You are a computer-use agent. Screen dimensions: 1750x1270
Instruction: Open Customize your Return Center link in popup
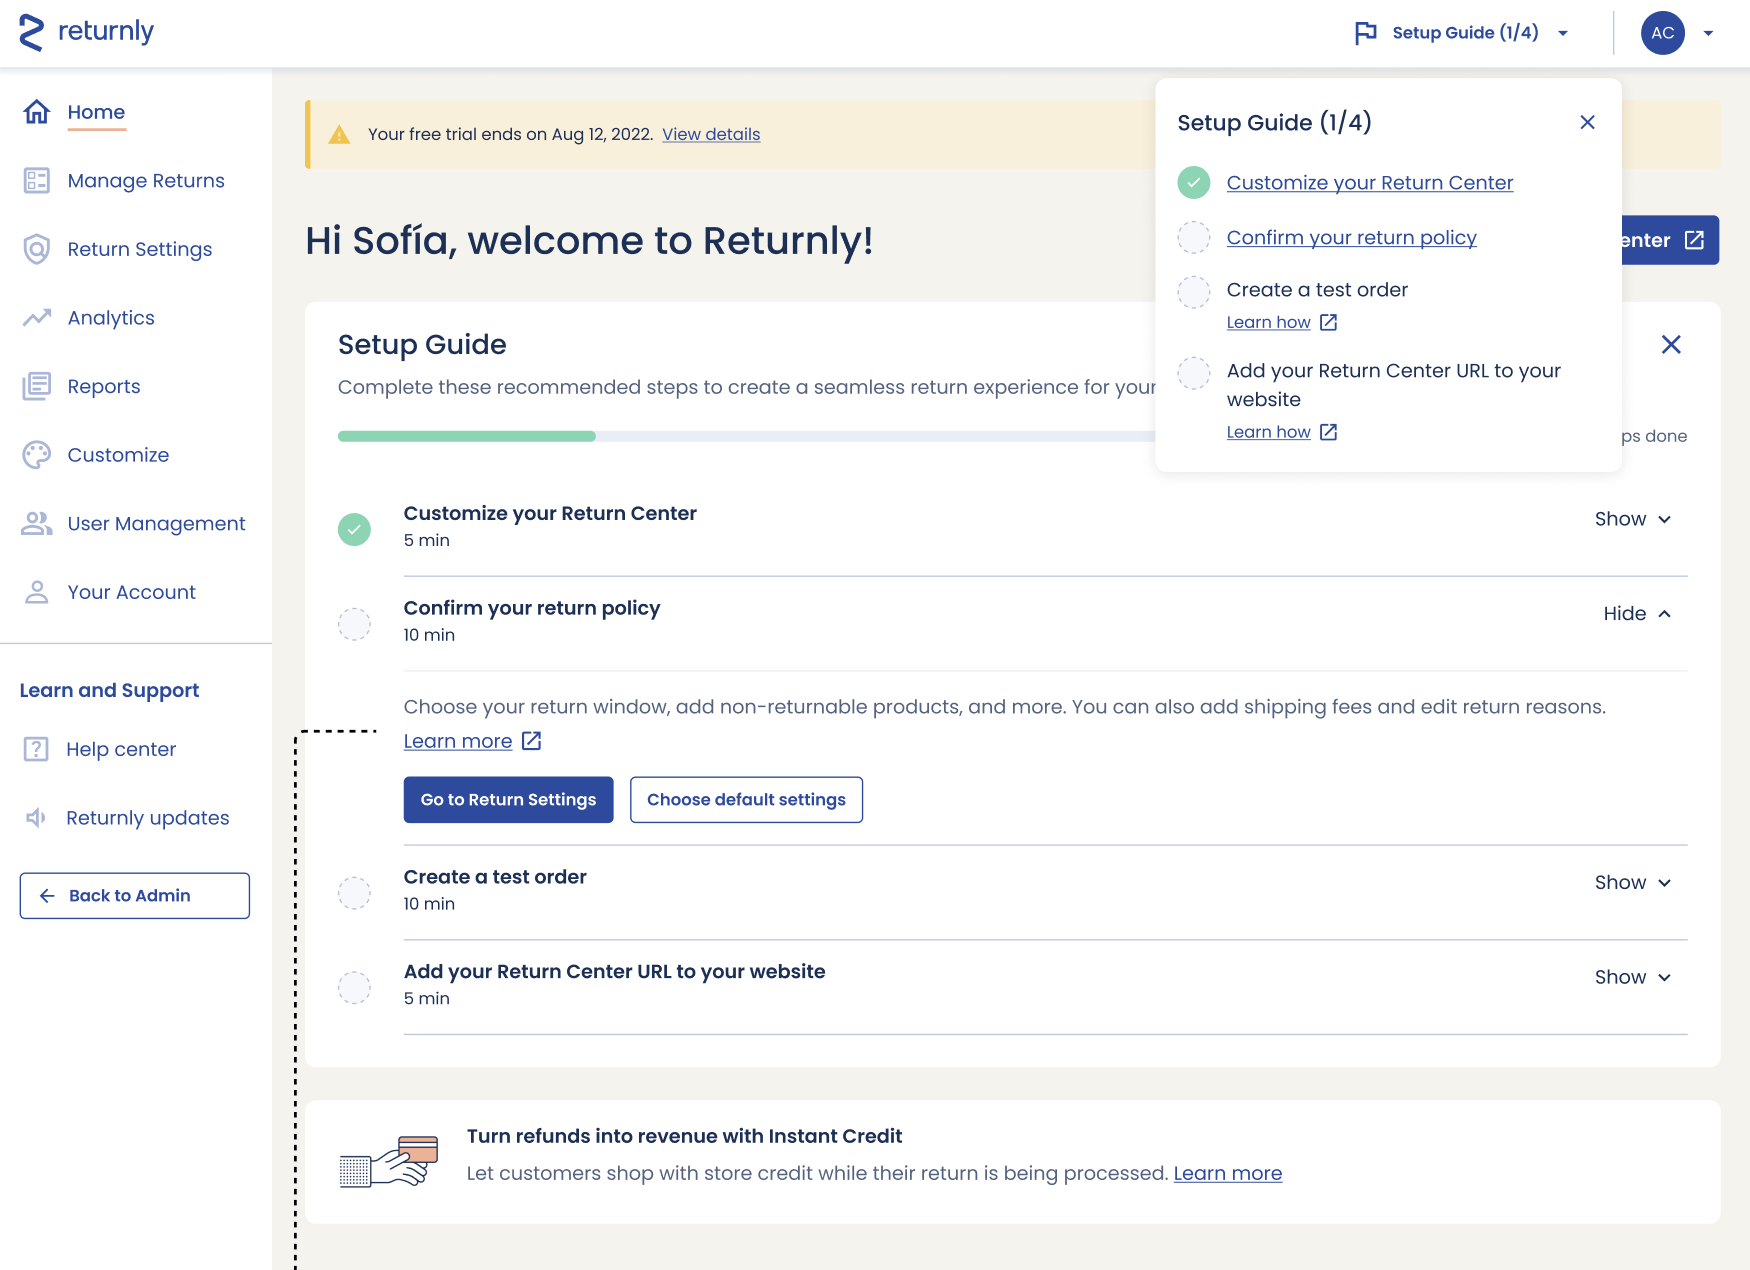[x=1370, y=183]
